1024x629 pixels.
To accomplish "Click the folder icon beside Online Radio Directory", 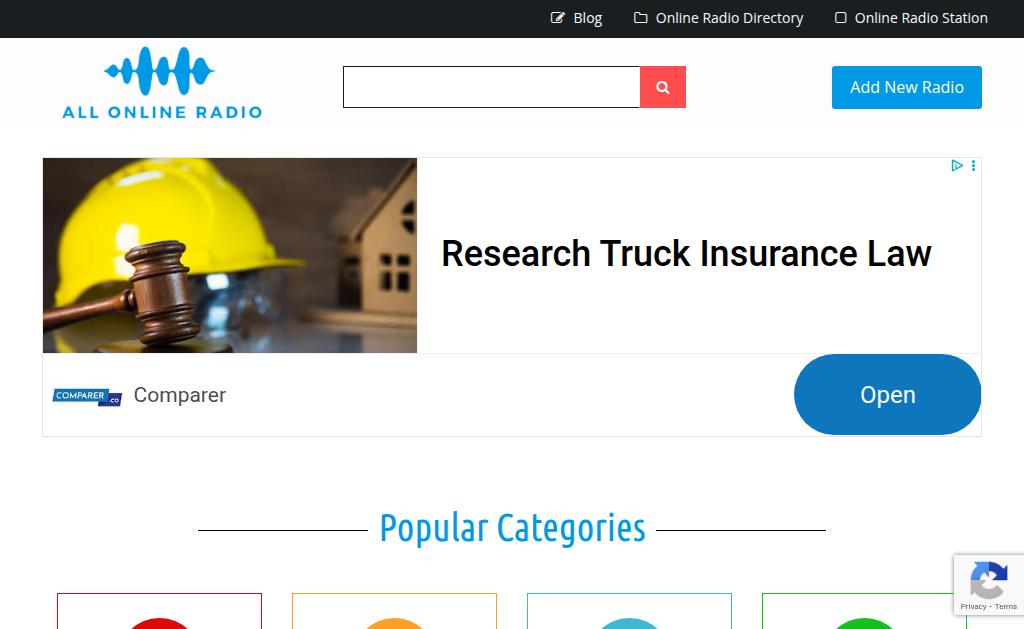I will click(641, 18).
